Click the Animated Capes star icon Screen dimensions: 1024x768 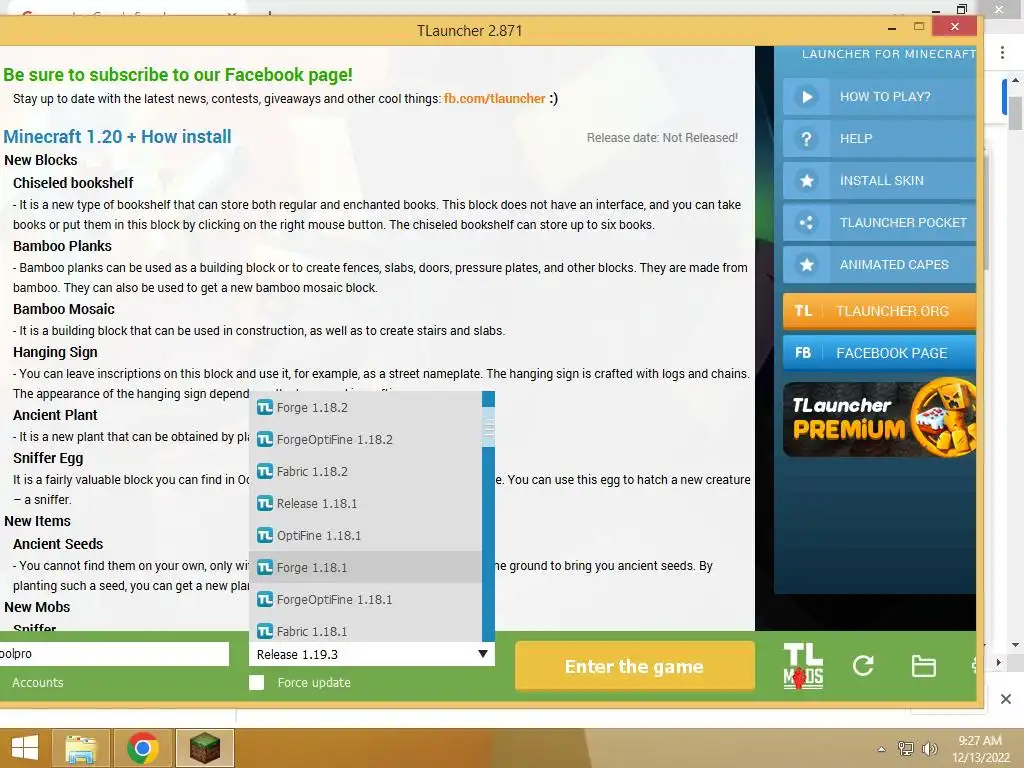tap(807, 264)
